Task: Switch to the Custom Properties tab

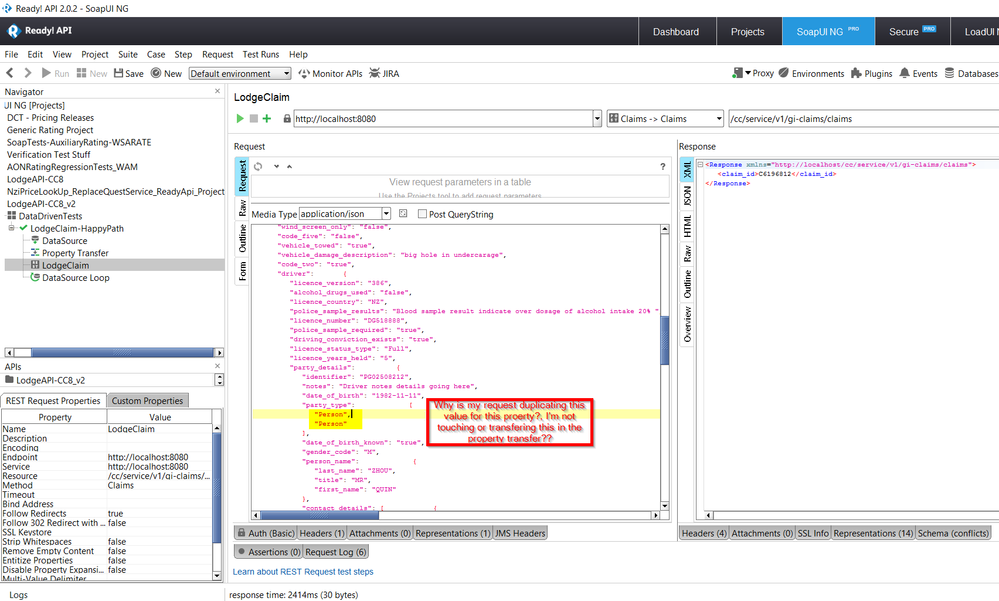Action: (147, 401)
